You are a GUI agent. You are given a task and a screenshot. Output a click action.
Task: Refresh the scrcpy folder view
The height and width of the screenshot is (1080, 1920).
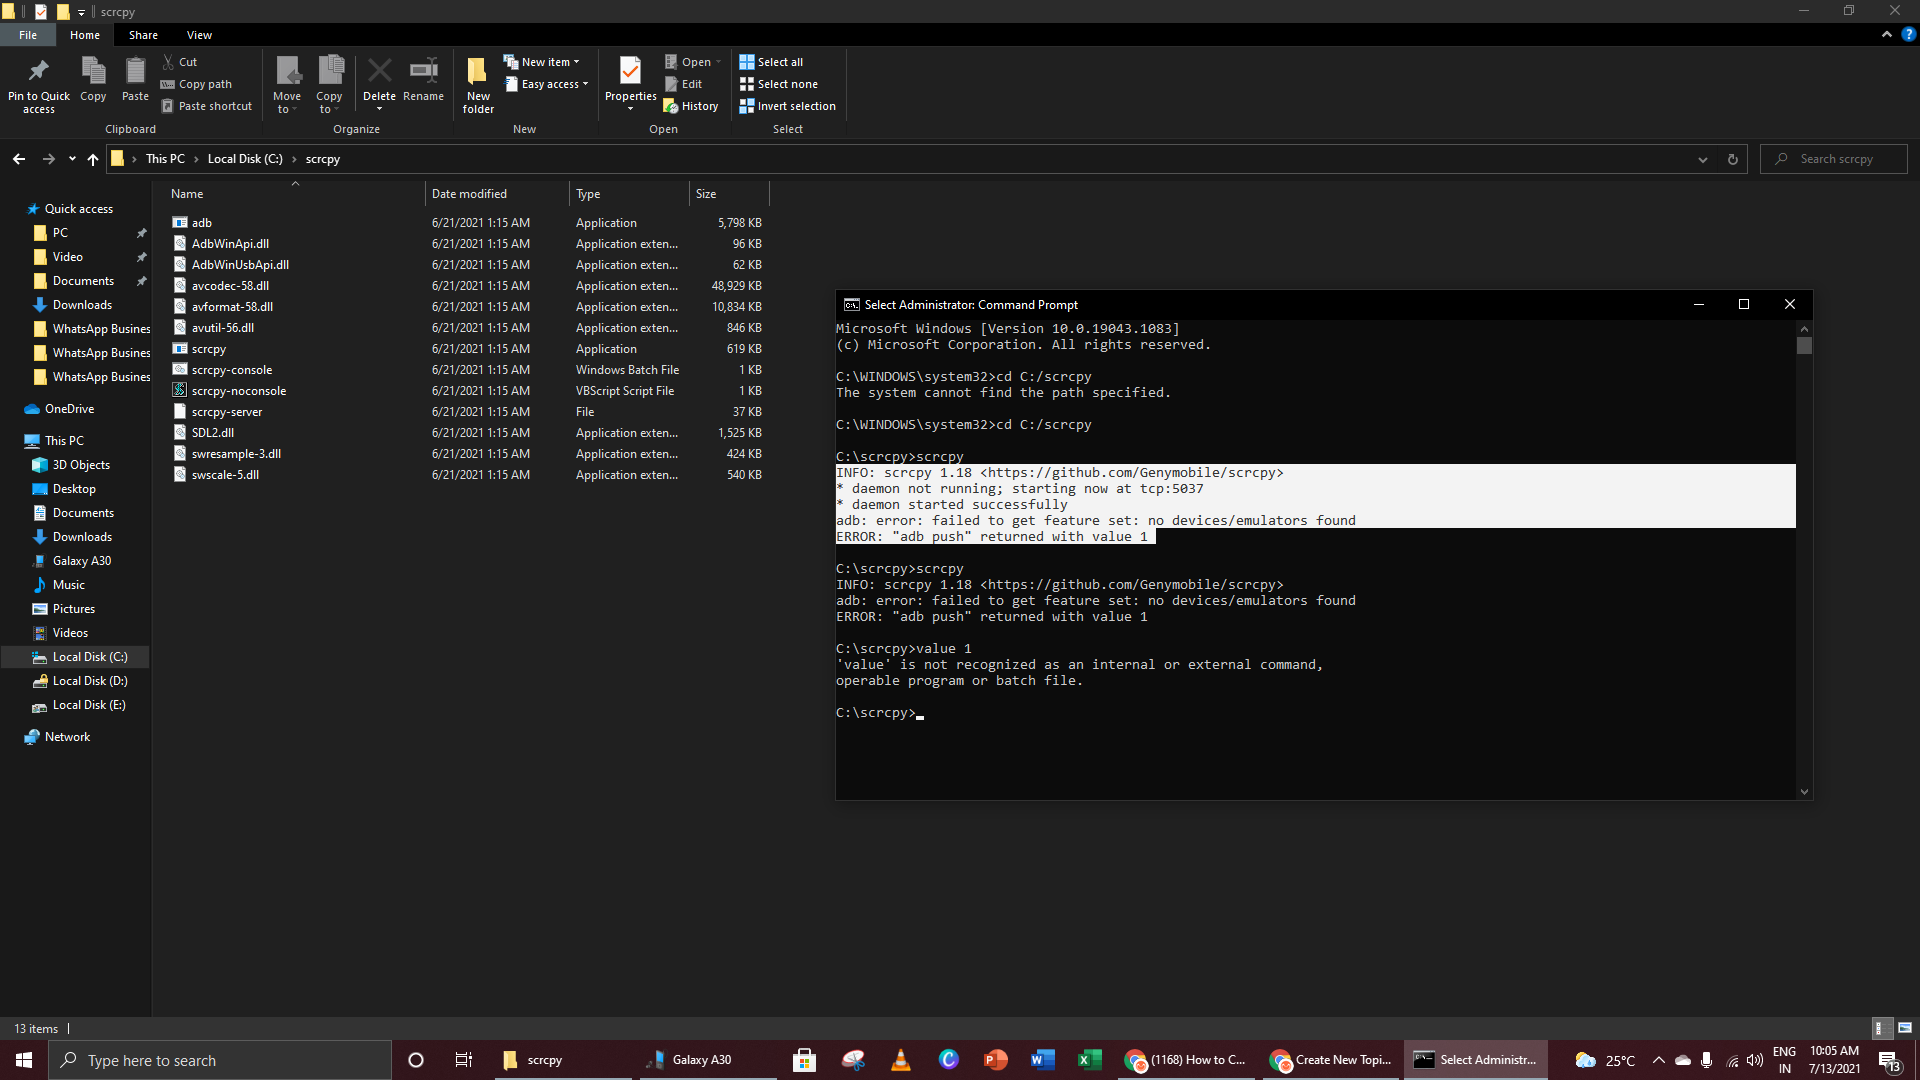[1733, 159]
